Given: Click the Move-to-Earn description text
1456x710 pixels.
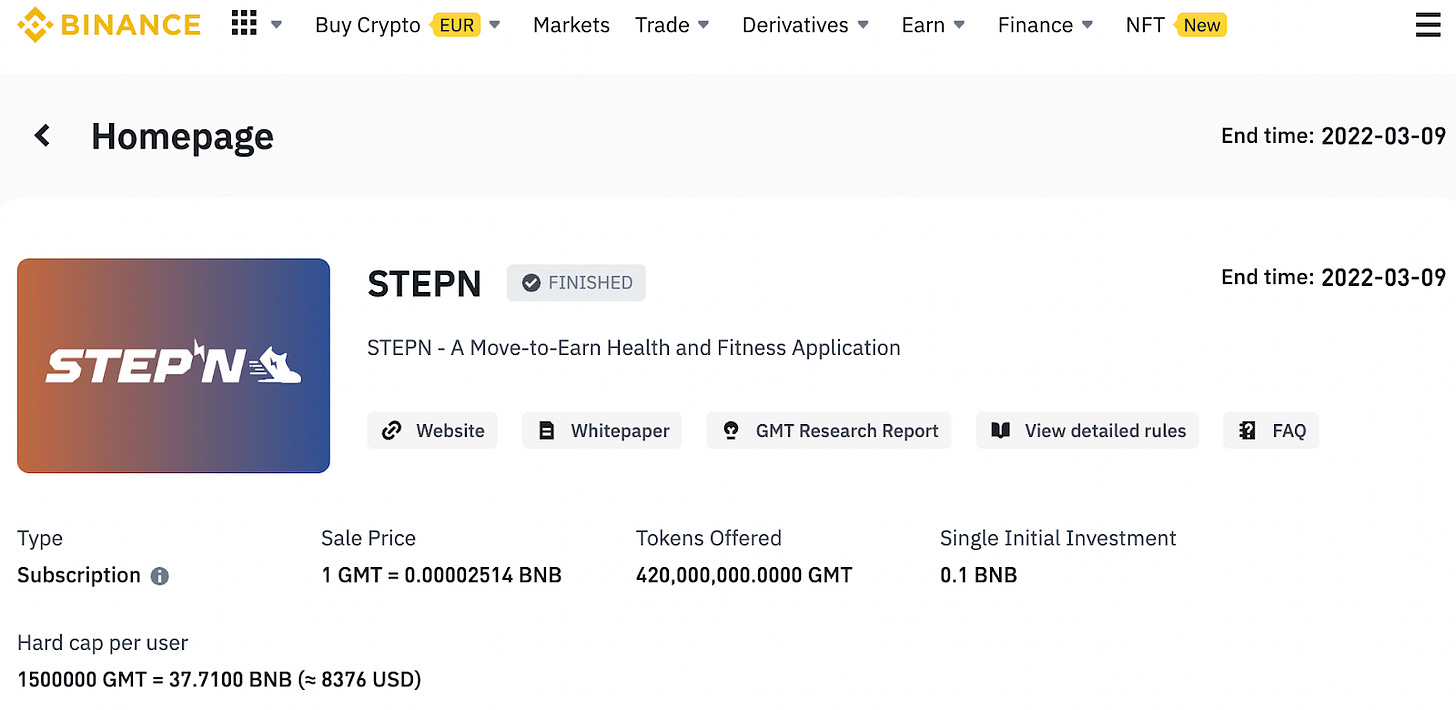Looking at the screenshot, I should point(634,348).
